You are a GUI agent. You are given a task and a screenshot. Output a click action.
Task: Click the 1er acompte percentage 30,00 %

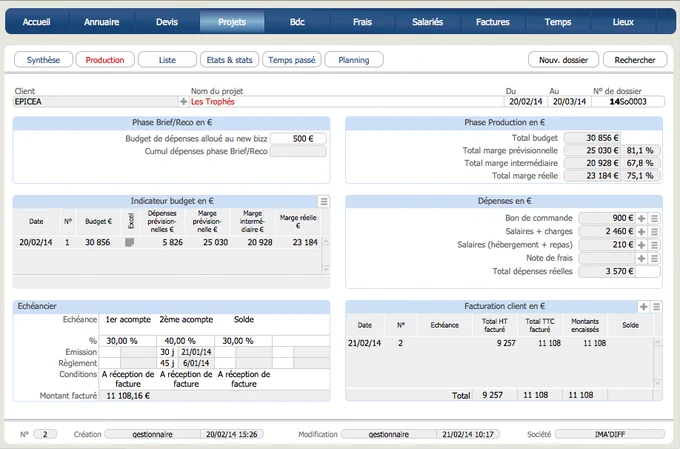pos(128,341)
